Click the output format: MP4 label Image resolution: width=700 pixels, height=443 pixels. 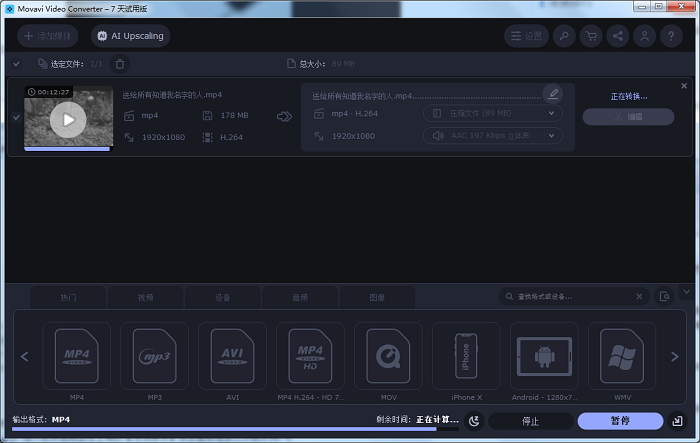click(41, 419)
